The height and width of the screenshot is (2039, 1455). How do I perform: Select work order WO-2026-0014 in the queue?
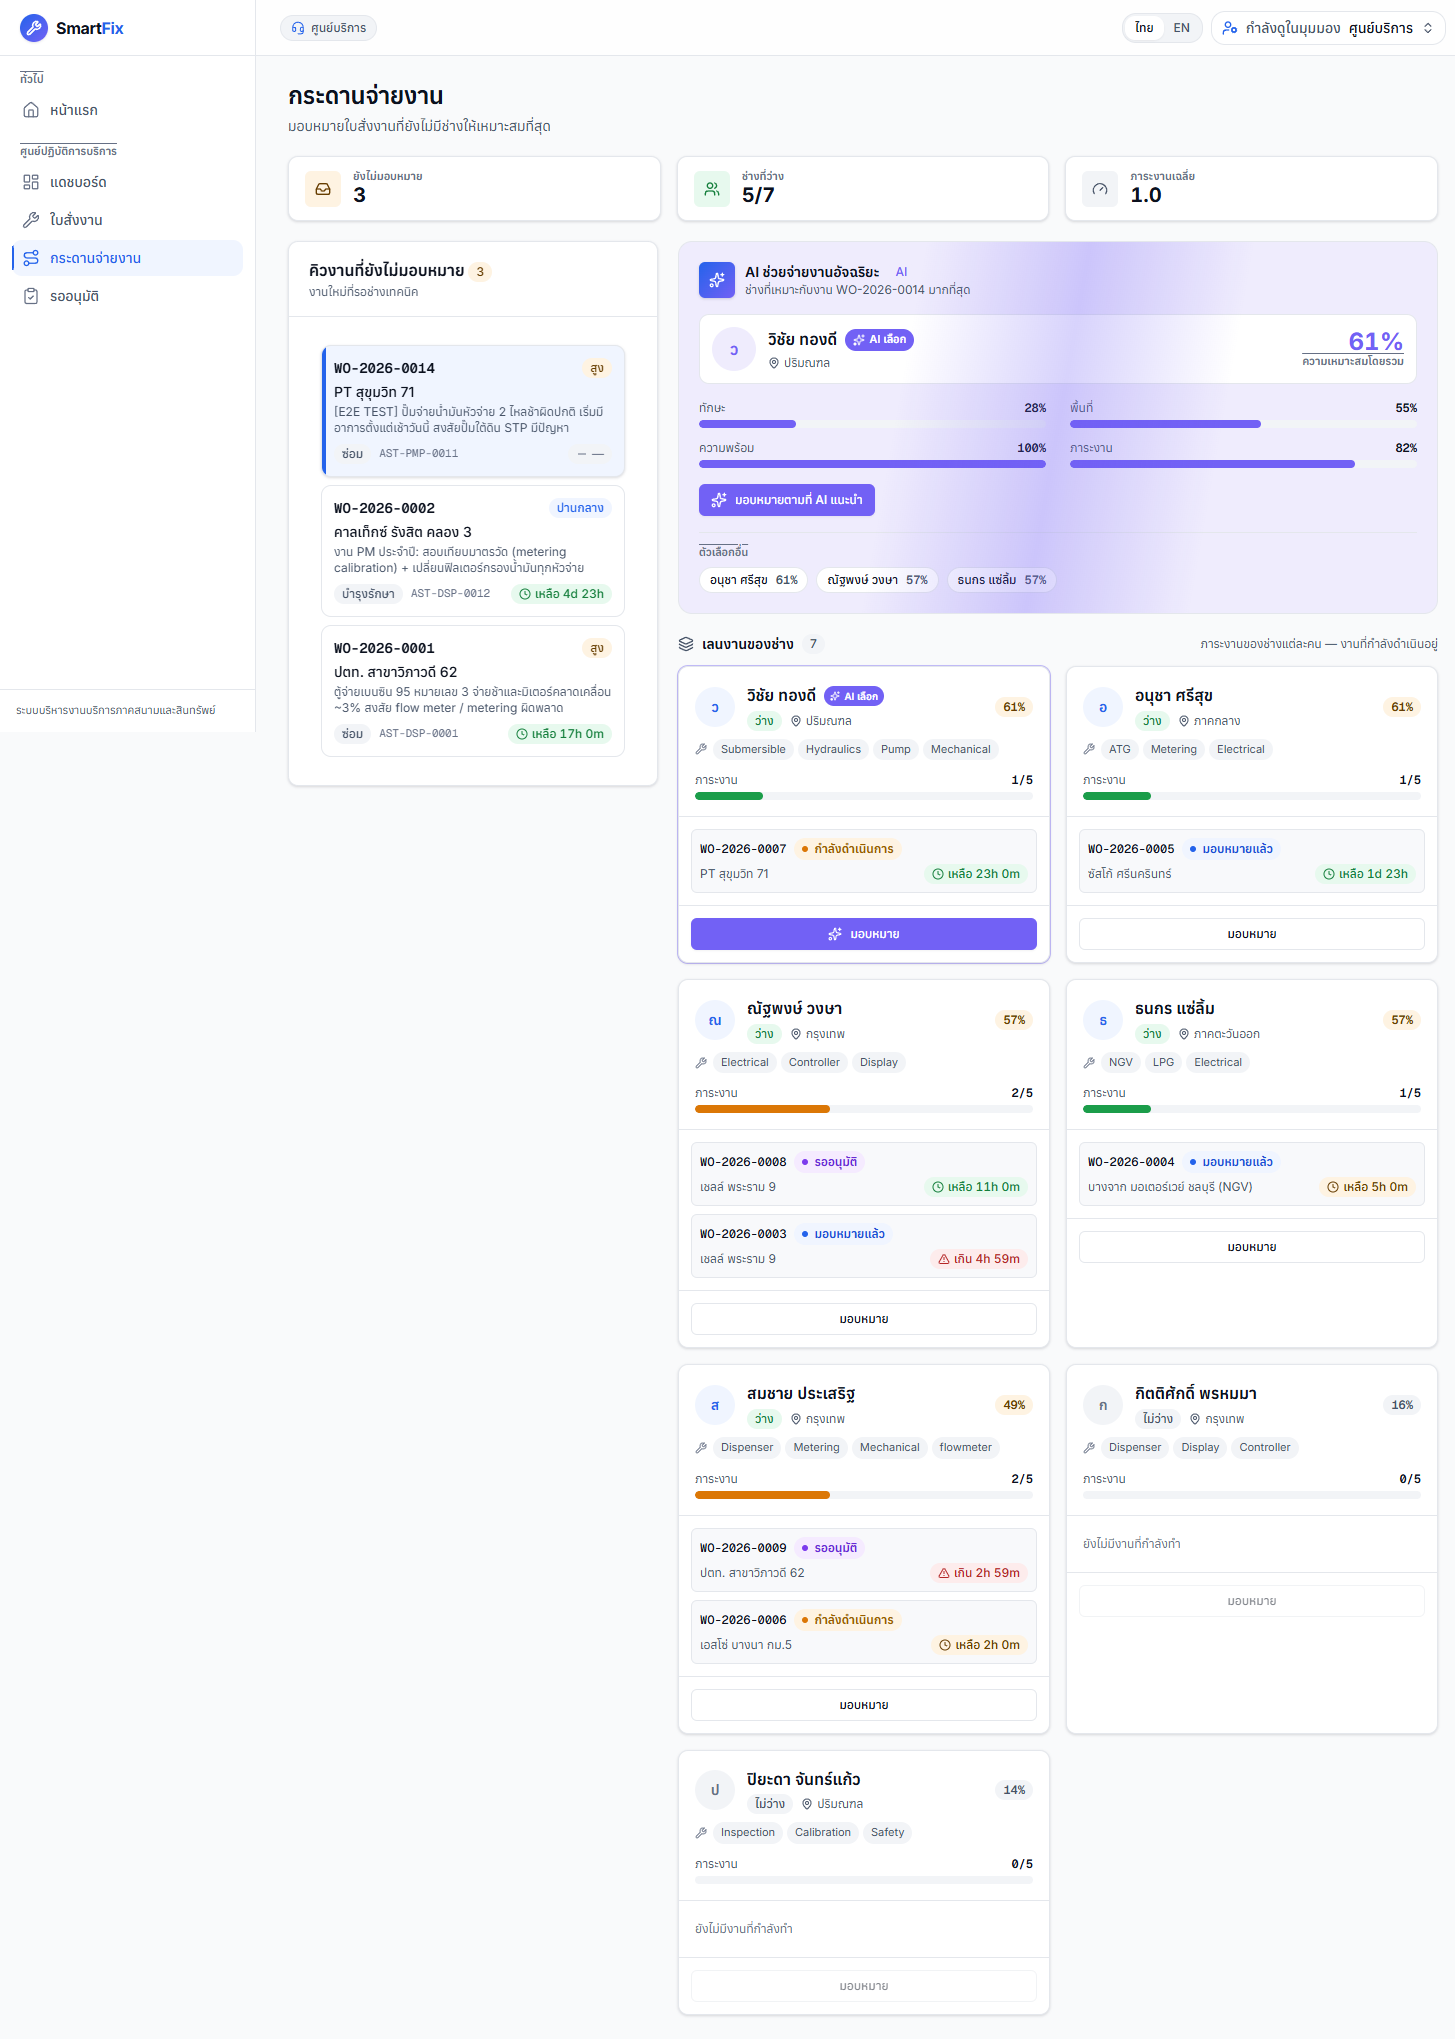473,411
